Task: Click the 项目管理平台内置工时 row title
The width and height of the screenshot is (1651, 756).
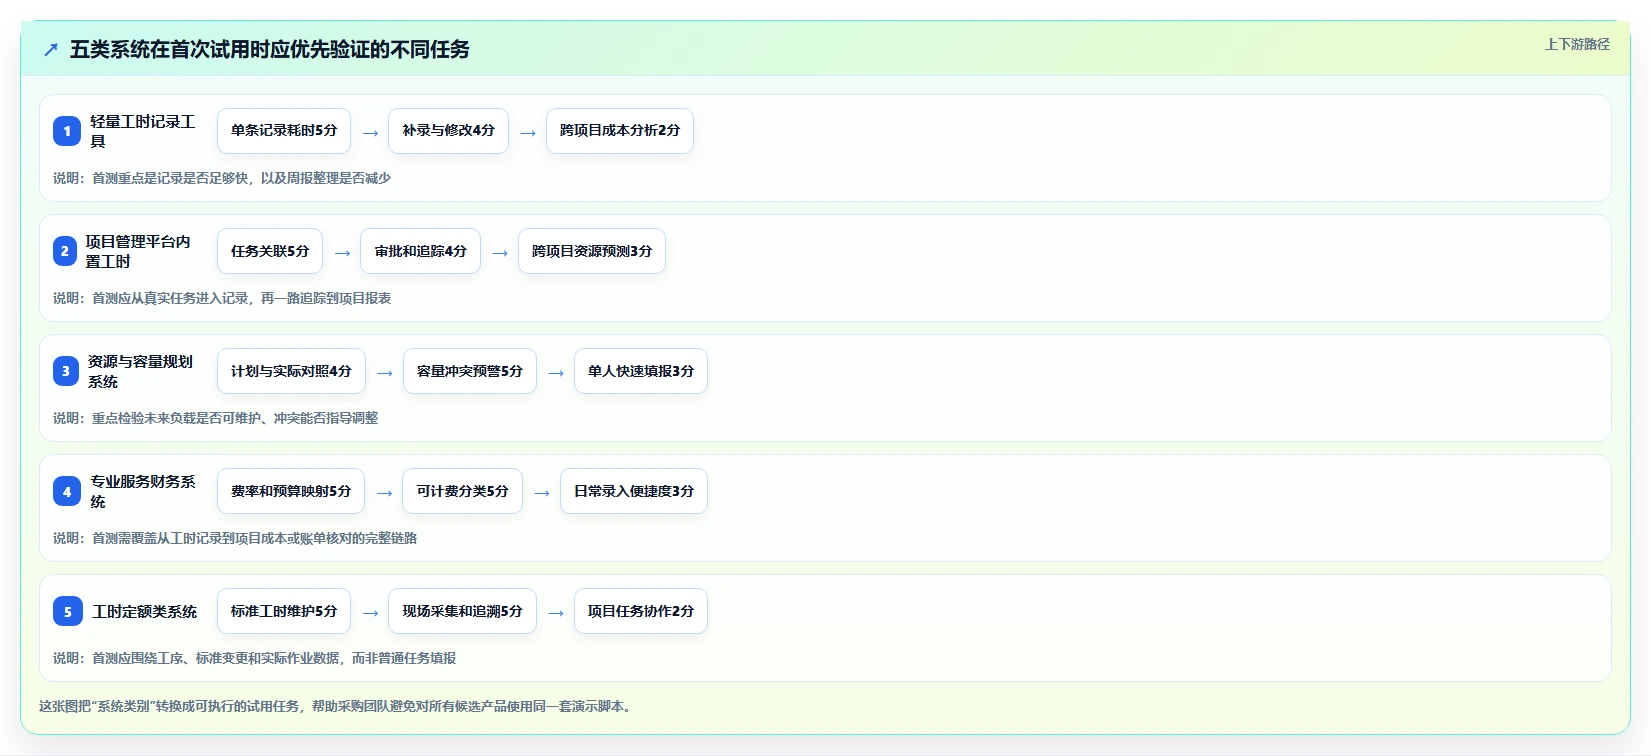Action: [138, 251]
